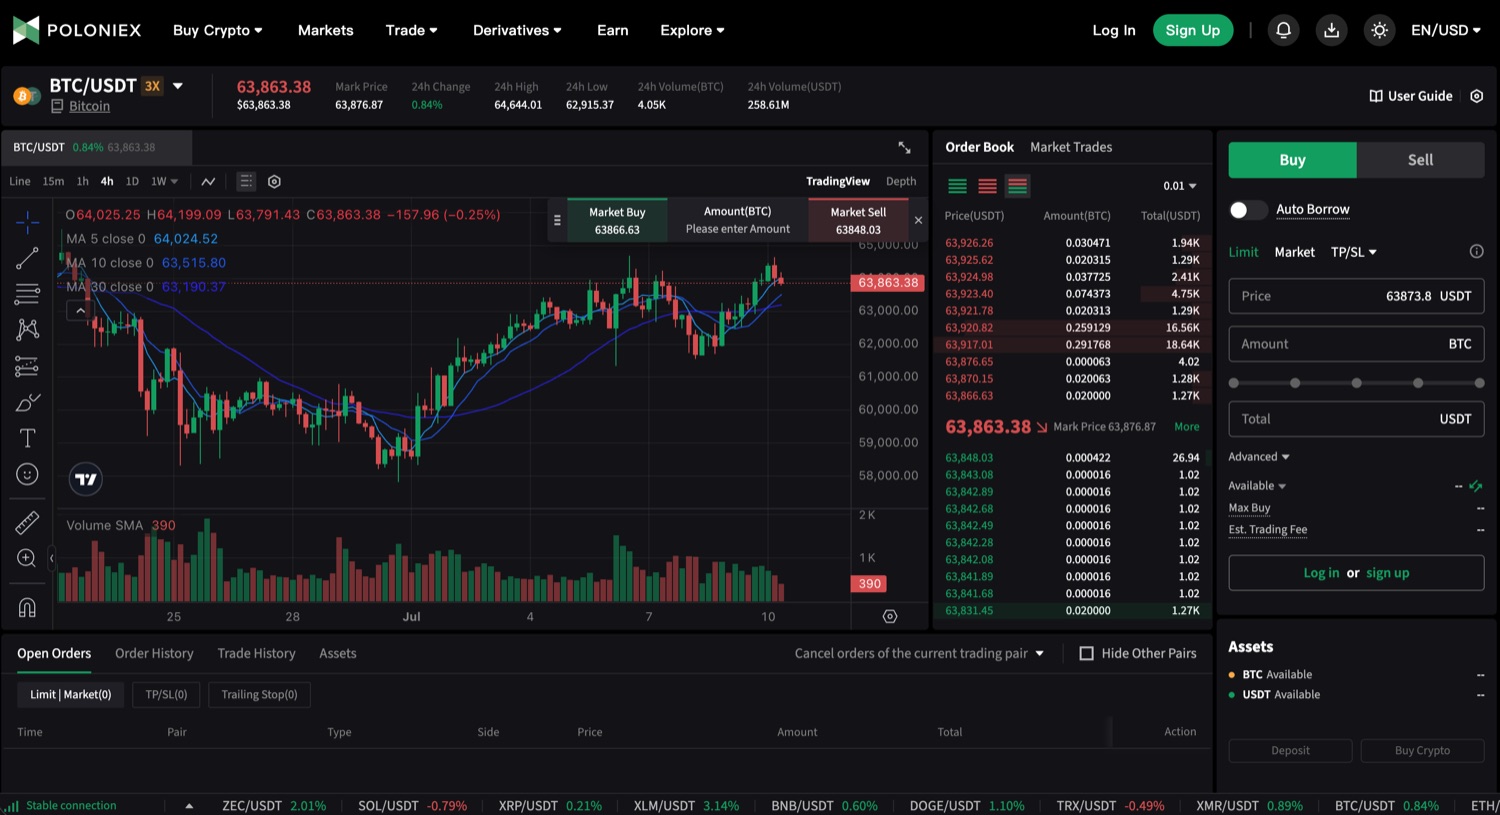Open chart indicators icon

(x=208, y=181)
